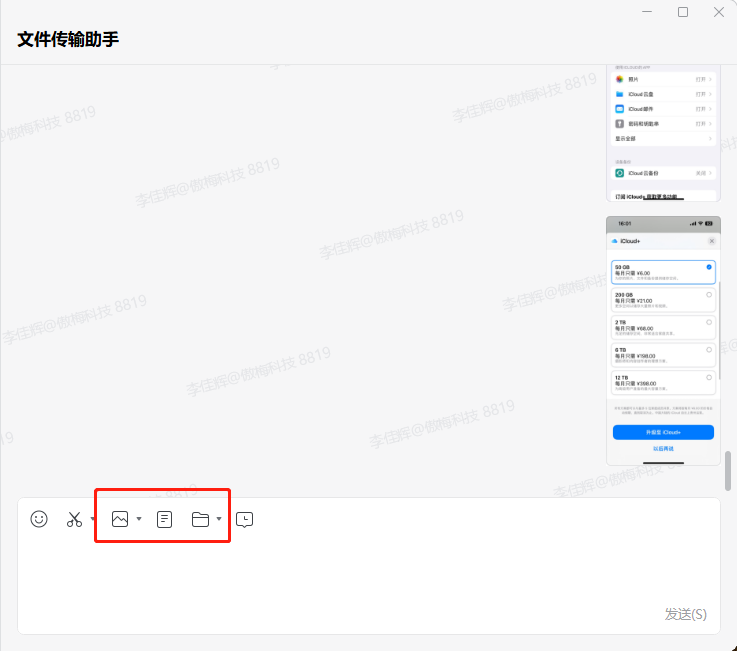The height and width of the screenshot is (651, 737).
Task: Open the scheduled message clock-bubble icon
Action: [x=244, y=519]
